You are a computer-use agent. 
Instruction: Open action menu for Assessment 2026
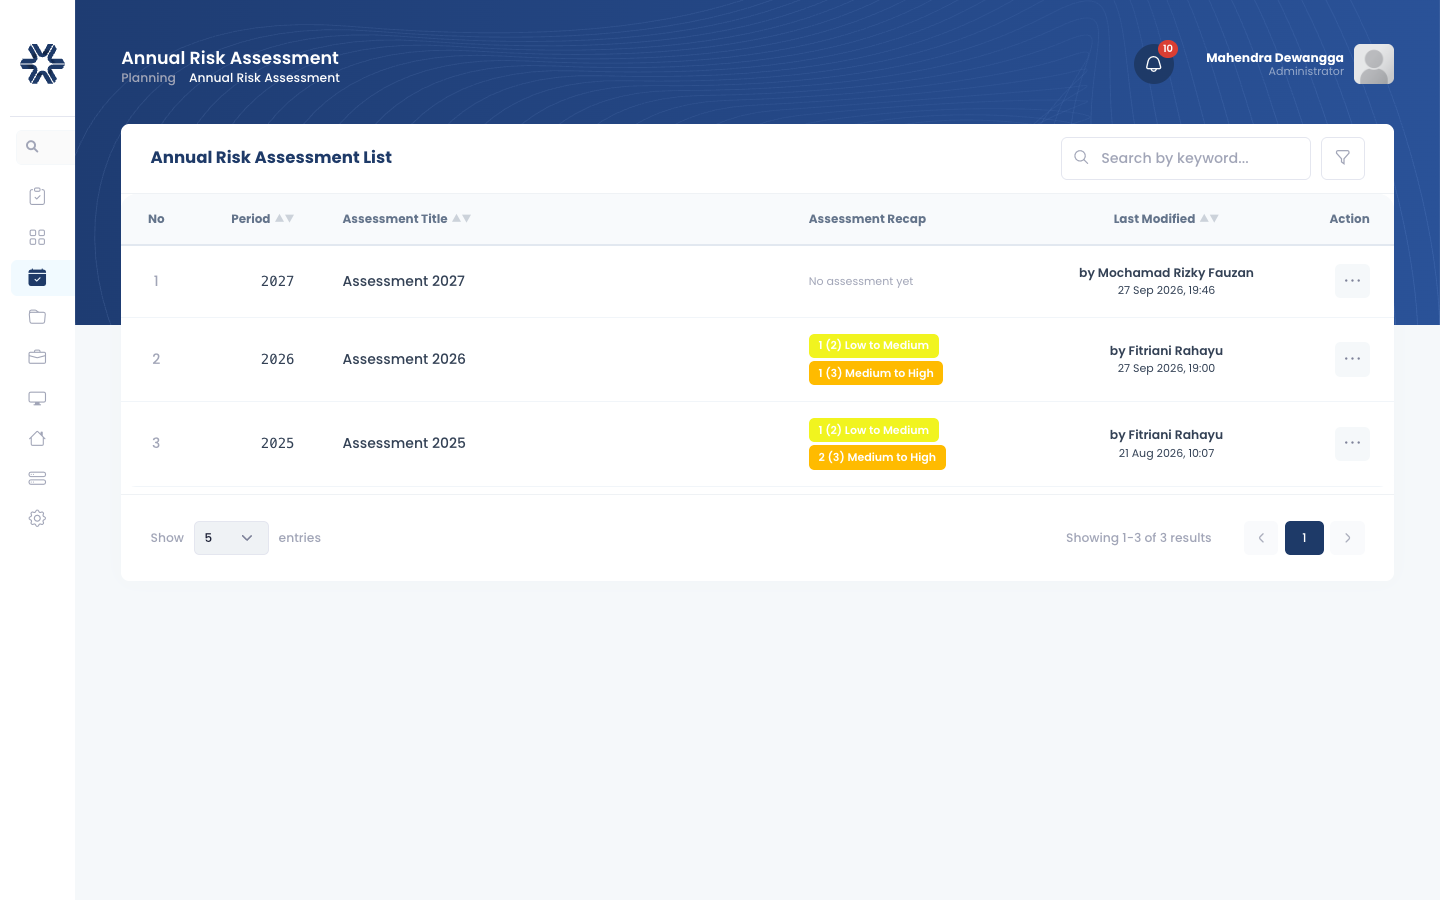(1352, 359)
